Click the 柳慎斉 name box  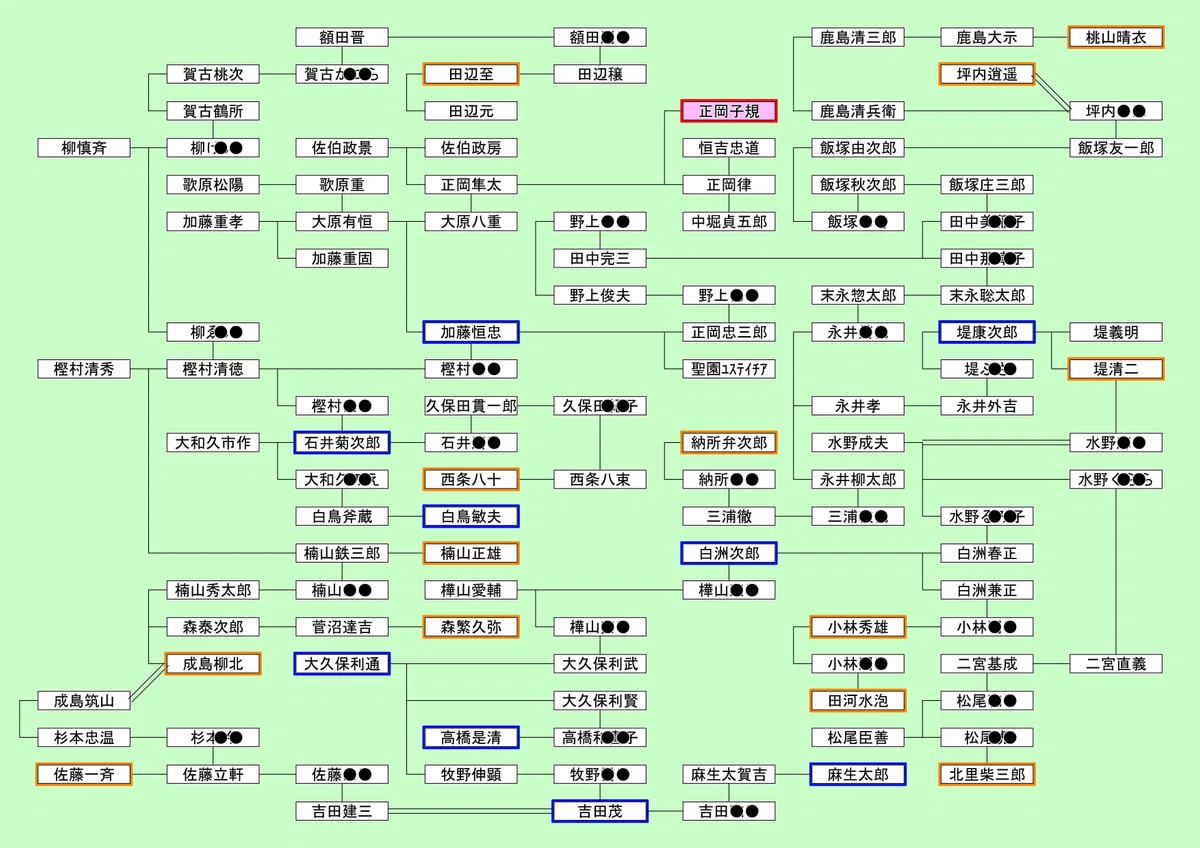(x=84, y=148)
